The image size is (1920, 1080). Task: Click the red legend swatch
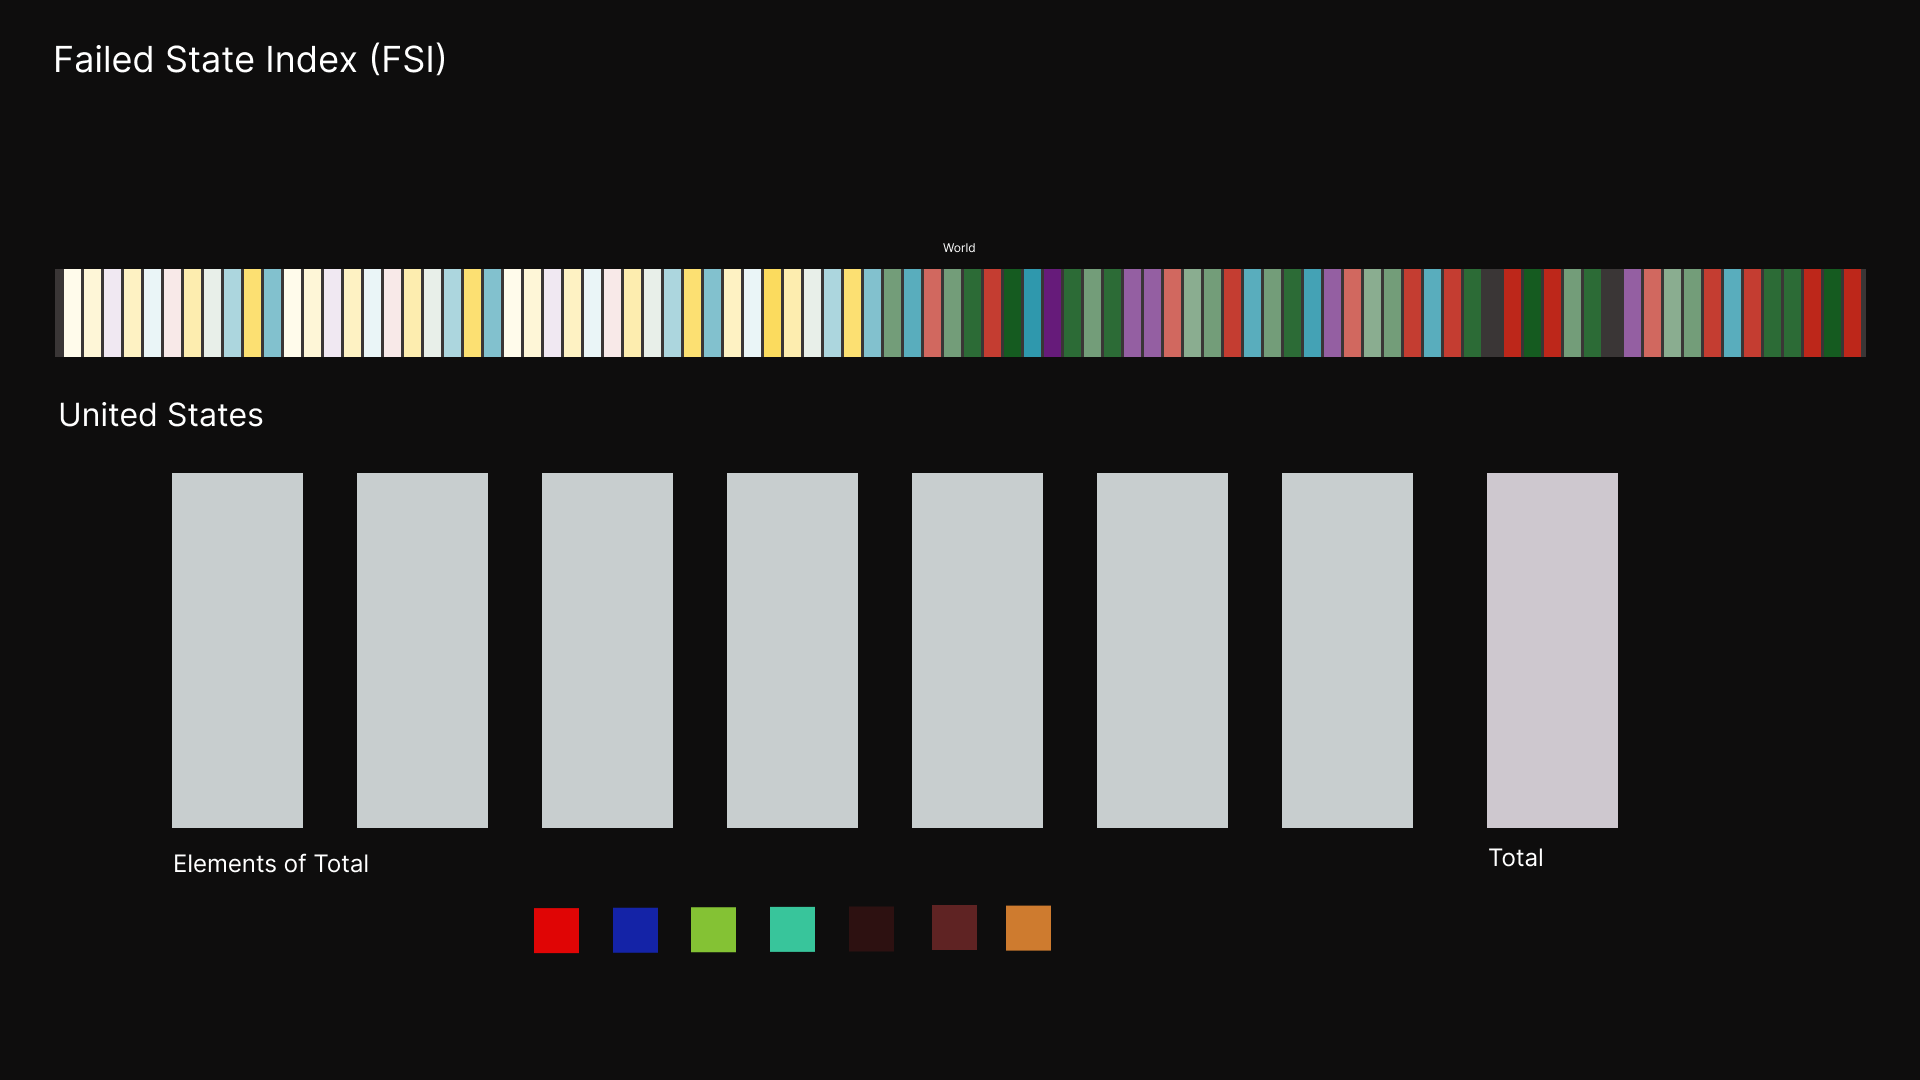[556, 930]
